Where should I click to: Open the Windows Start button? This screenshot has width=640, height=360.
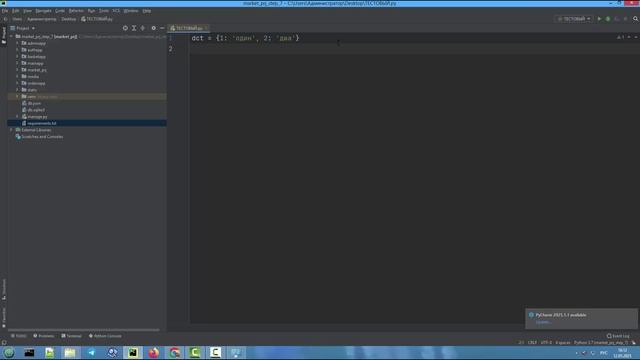[x=9, y=352]
